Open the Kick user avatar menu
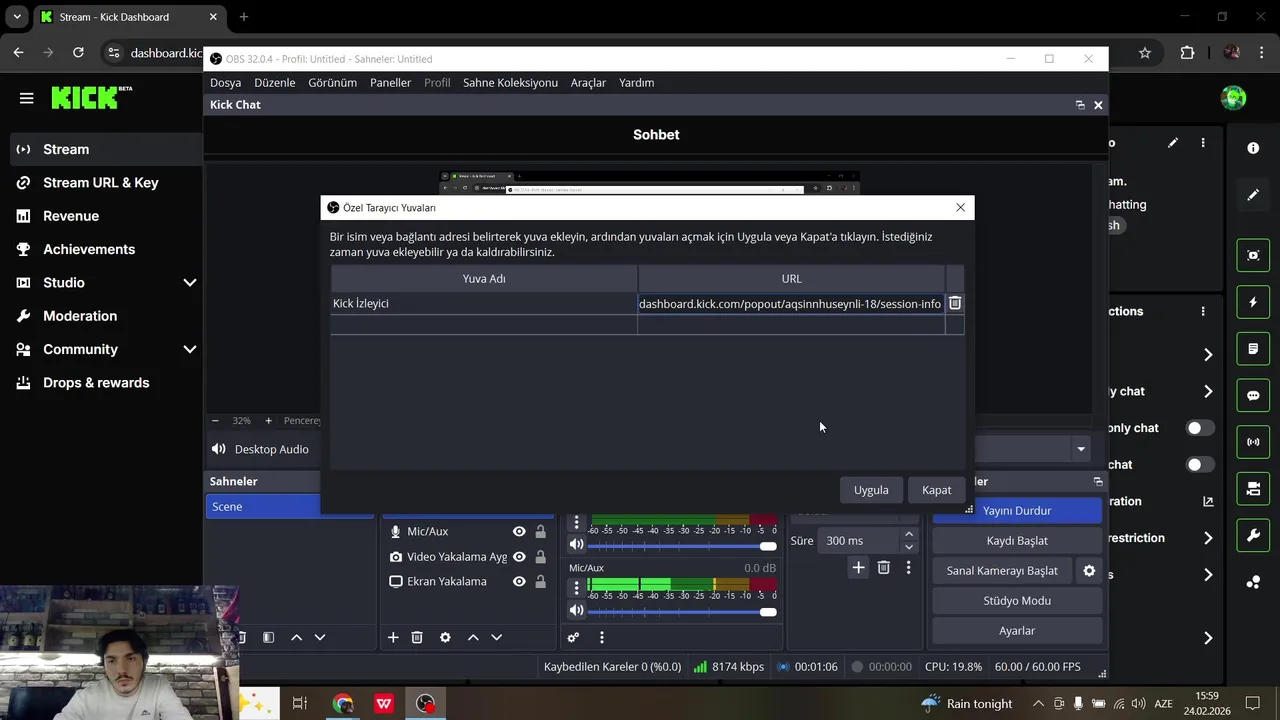1280x720 pixels. tap(1233, 98)
